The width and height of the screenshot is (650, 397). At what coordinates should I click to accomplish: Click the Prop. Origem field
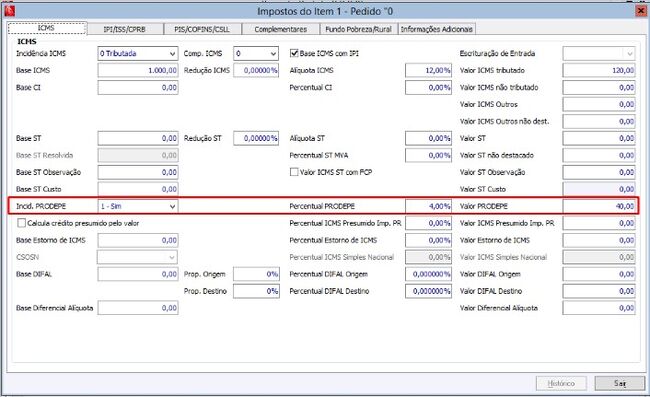tap(256, 274)
